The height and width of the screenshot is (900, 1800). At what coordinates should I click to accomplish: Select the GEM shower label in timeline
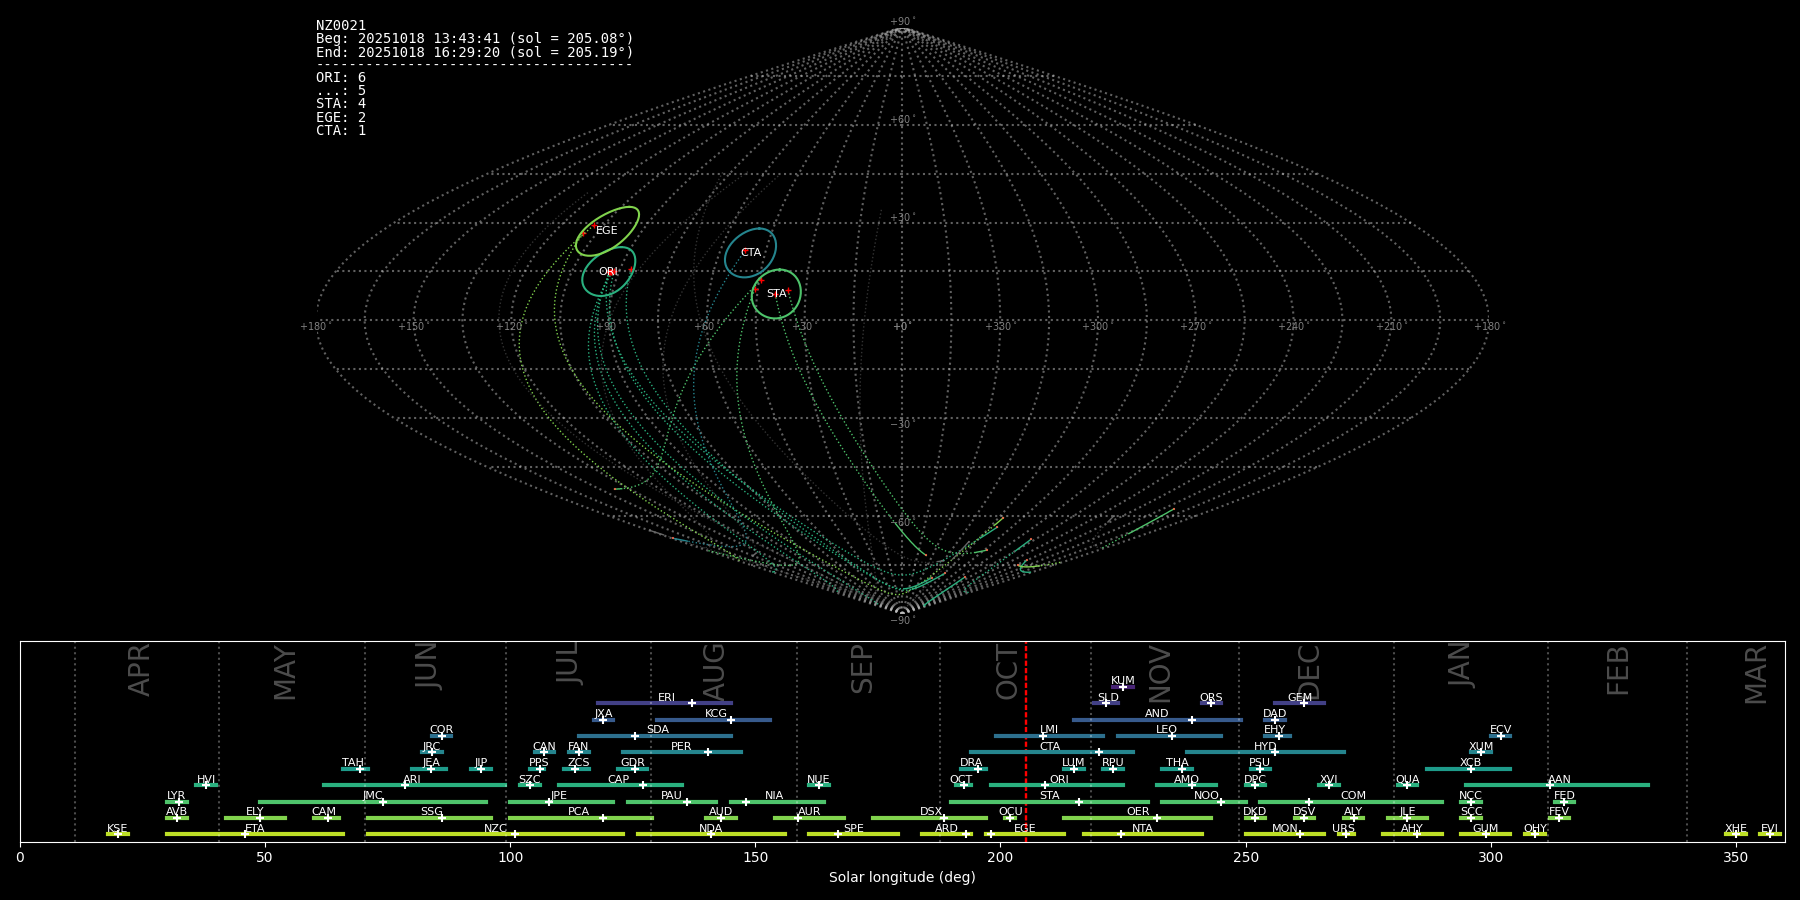click(x=1299, y=698)
